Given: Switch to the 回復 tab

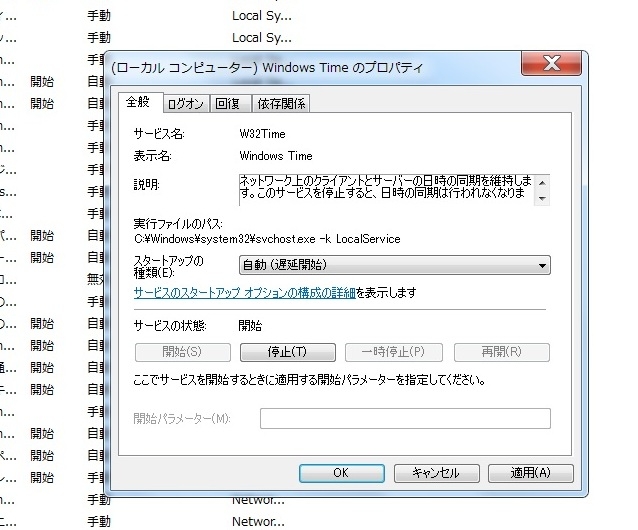Looking at the screenshot, I should 230,104.
